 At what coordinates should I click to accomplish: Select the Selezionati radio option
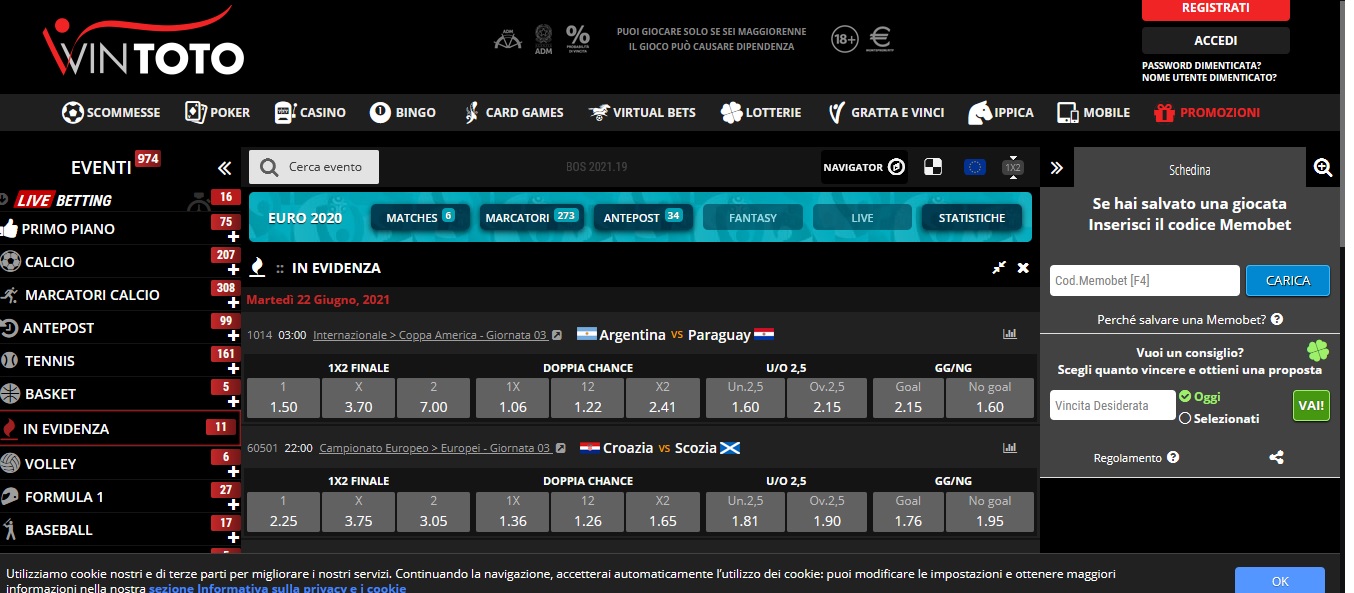tap(1219, 418)
